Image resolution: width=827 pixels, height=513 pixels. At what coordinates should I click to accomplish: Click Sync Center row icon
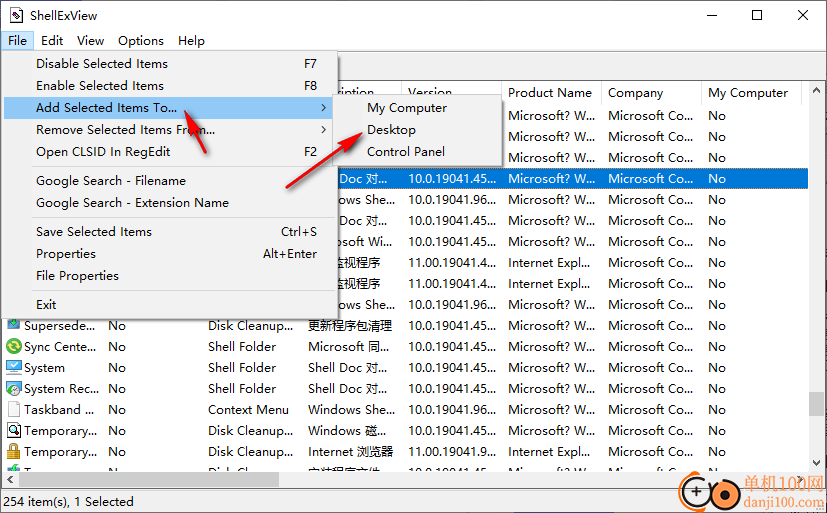pyautogui.click(x=13, y=346)
